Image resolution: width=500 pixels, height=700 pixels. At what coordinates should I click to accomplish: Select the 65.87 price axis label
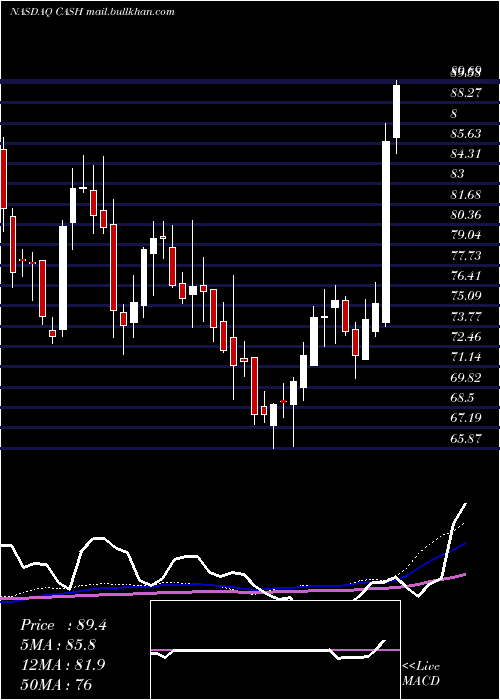tap(467, 439)
